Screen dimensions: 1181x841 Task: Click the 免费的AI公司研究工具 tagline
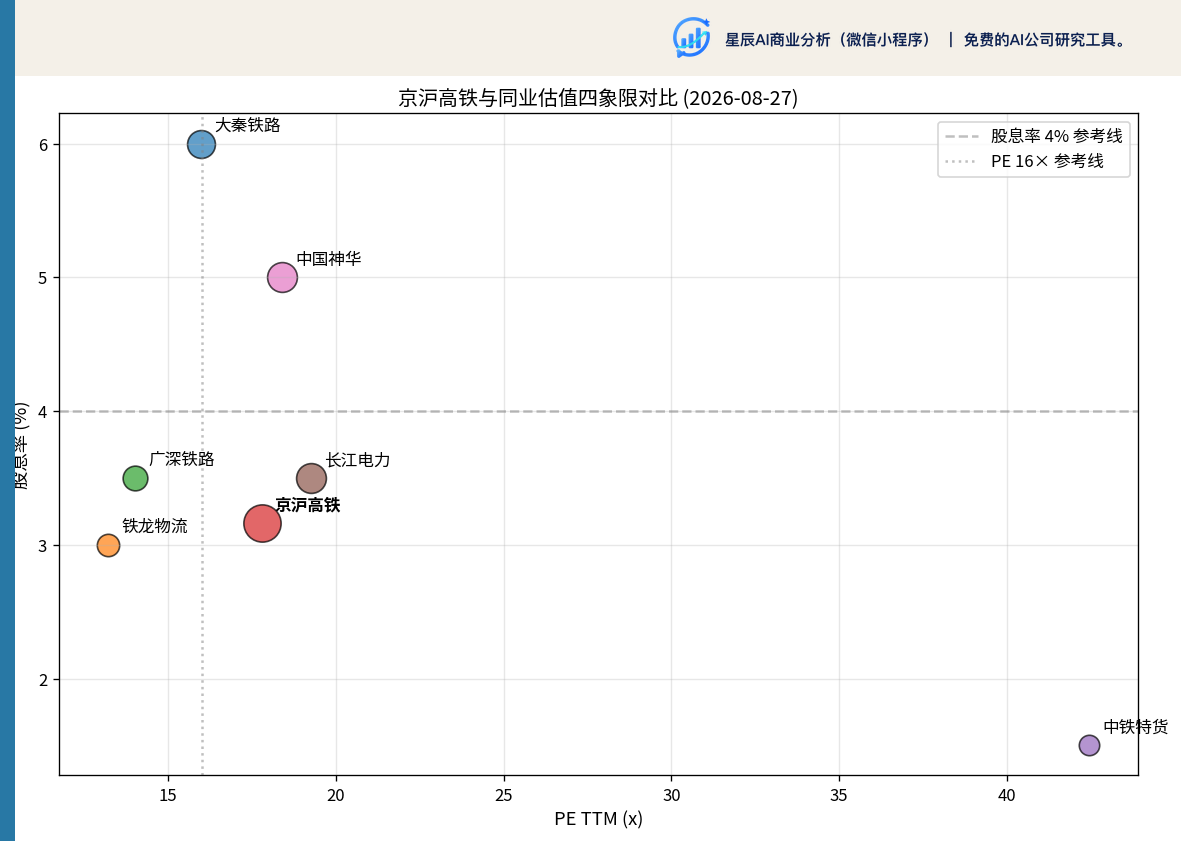click(x=1047, y=39)
